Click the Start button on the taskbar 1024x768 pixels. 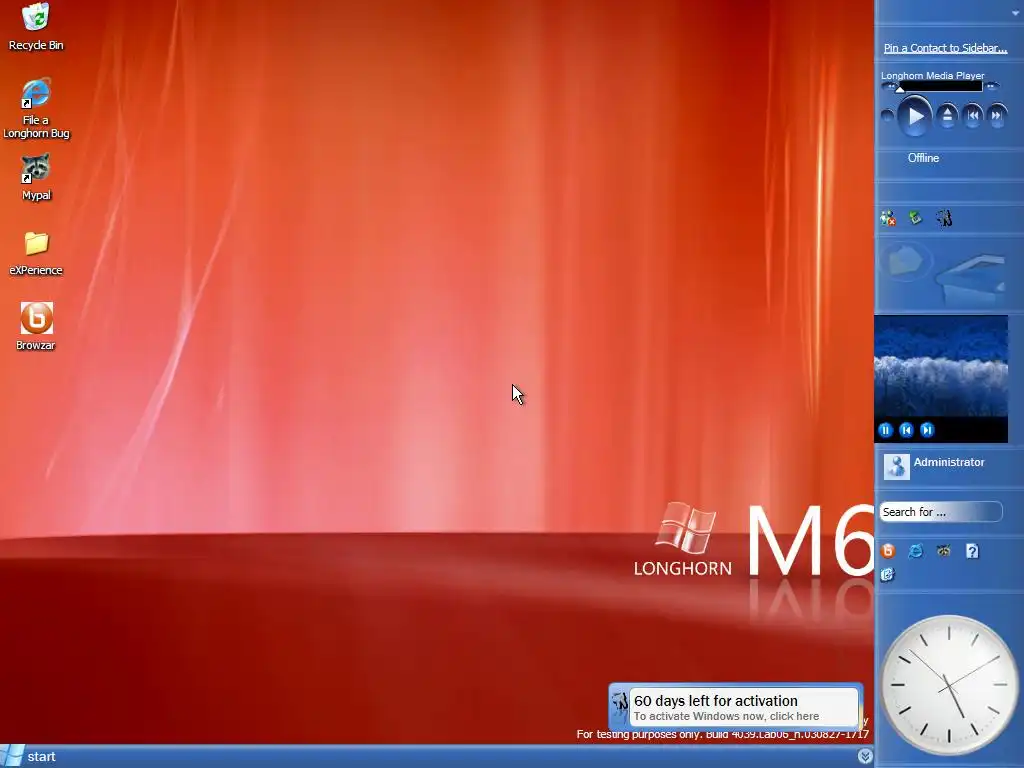tap(30, 756)
